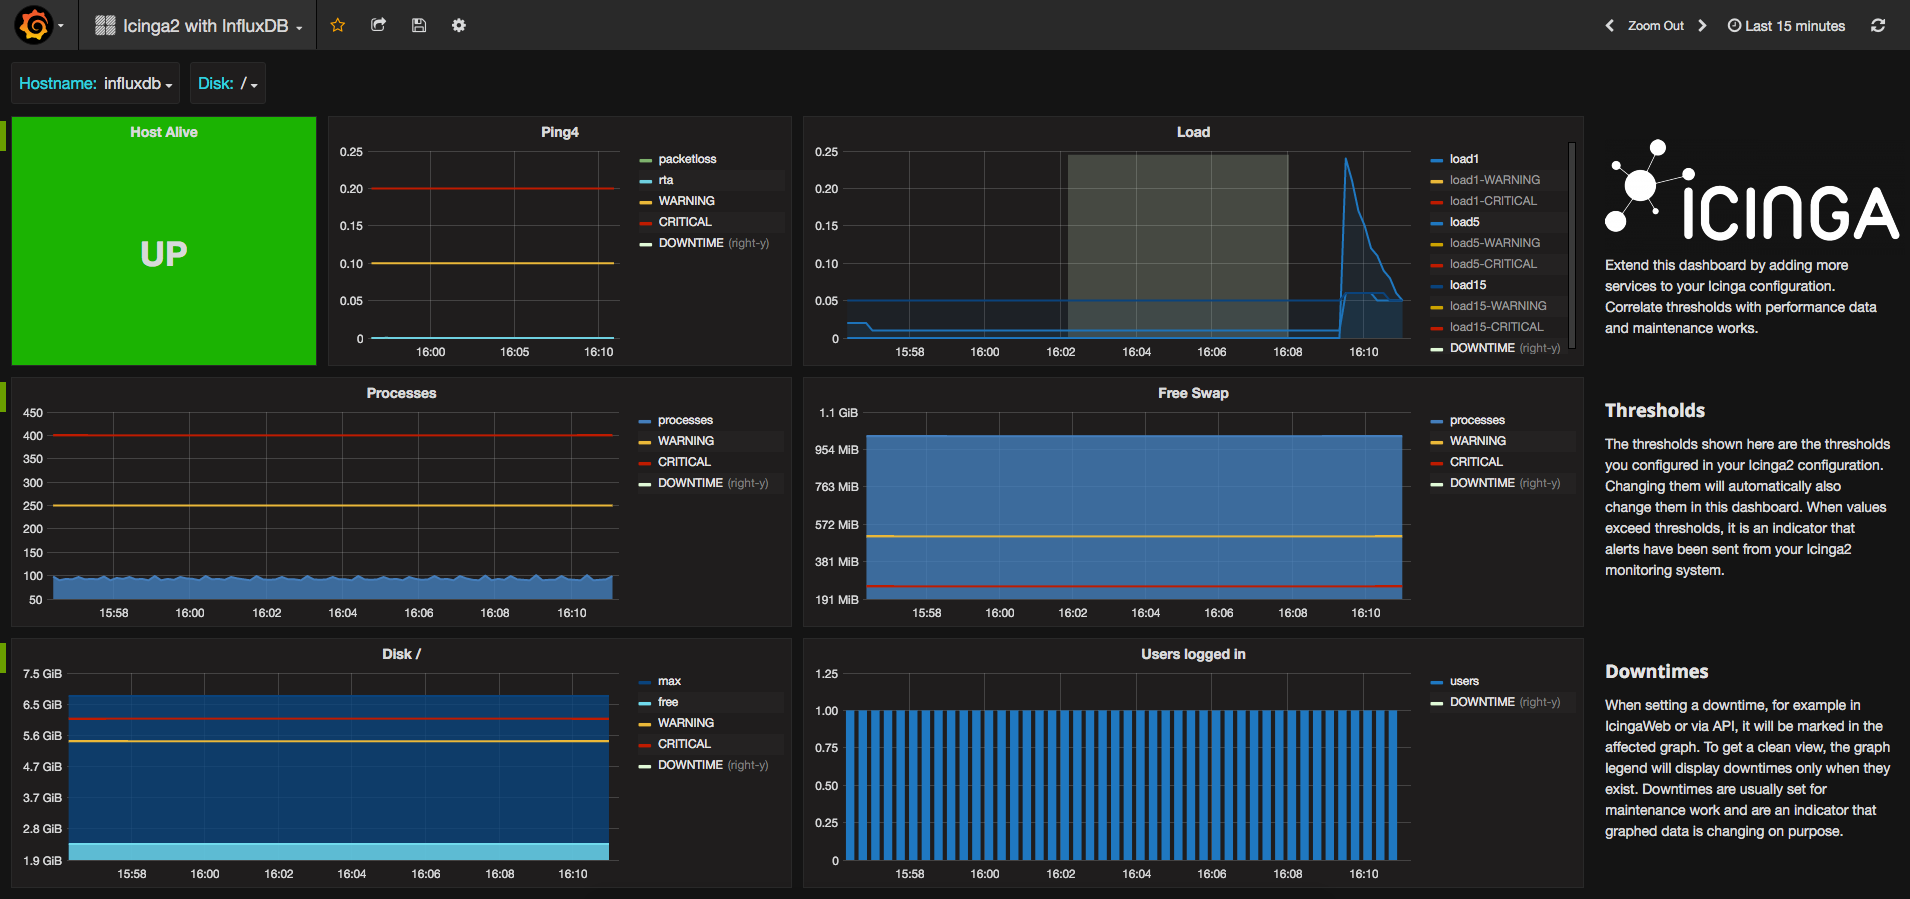Toggle free series in Disk legend
Image resolution: width=1910 pixels, height=899 pixels.
(x=668, y=702)
